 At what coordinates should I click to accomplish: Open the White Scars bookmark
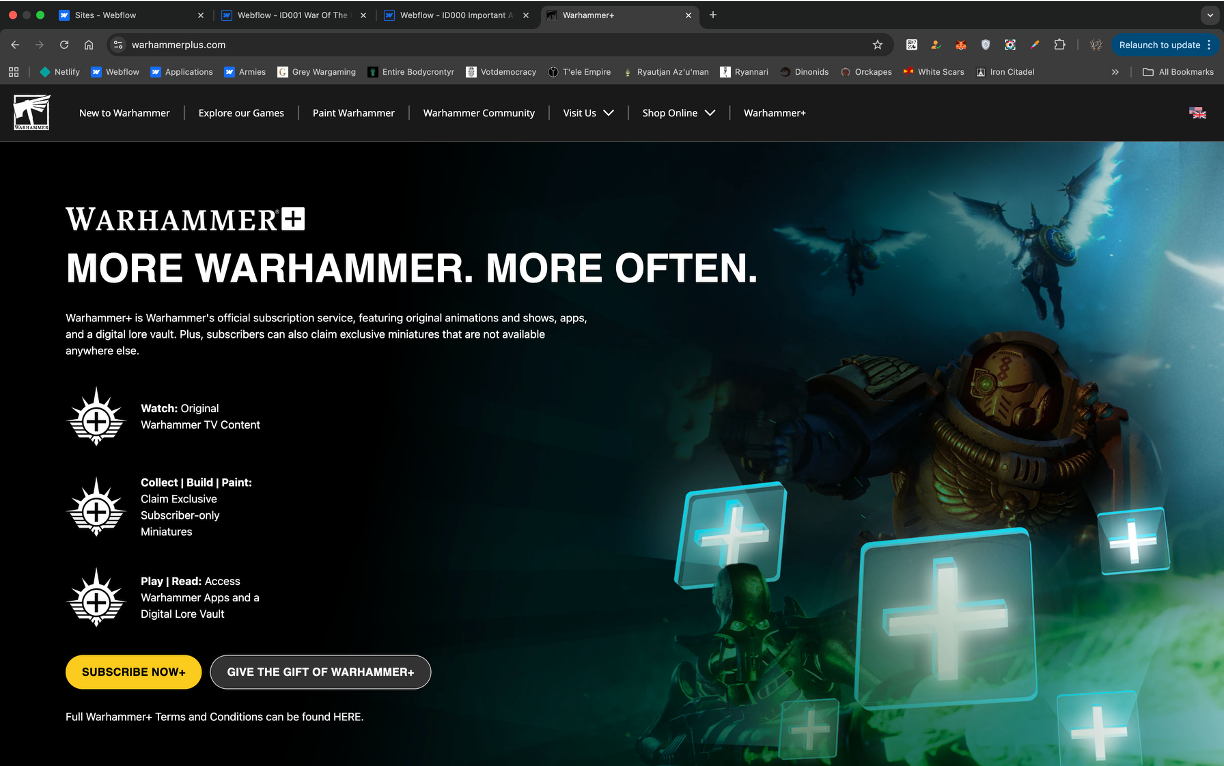(933, 72)
